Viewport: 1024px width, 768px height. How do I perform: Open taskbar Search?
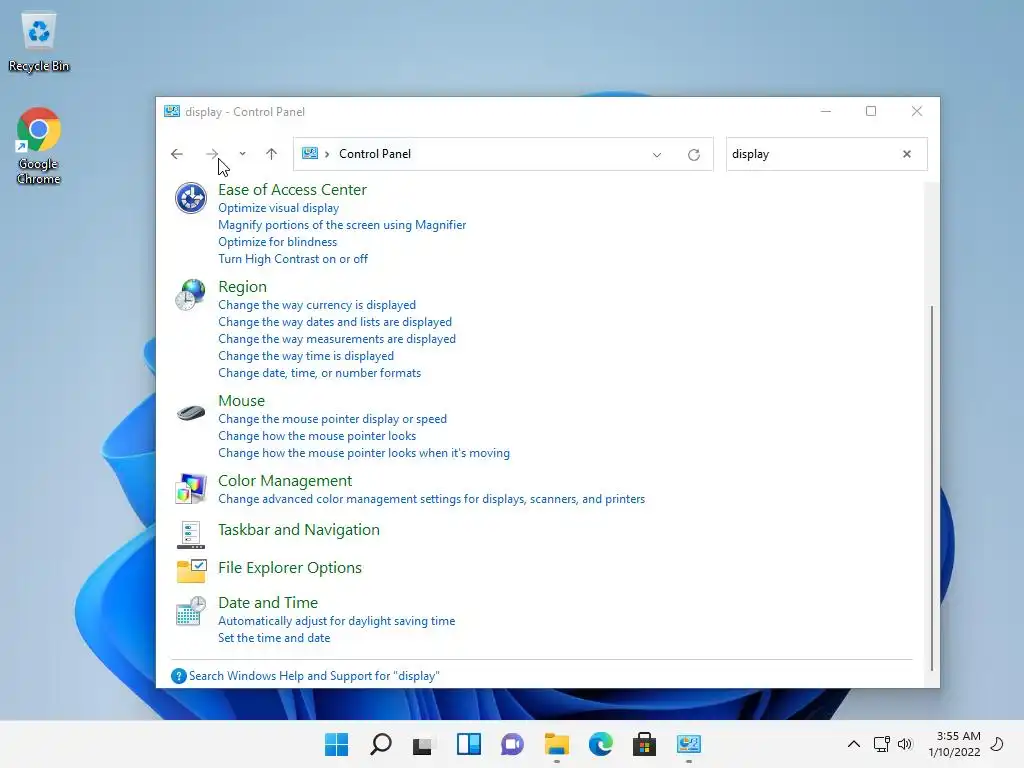tap(381, 744)
